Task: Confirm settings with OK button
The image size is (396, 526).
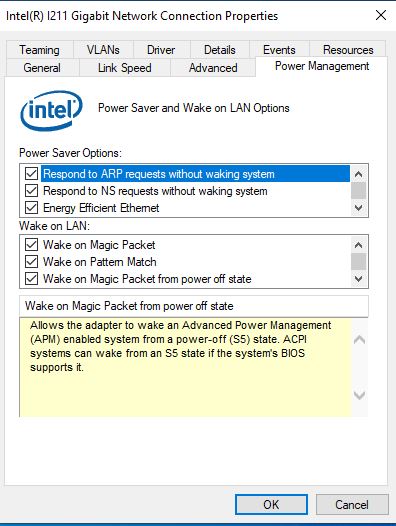Action: 271,504
